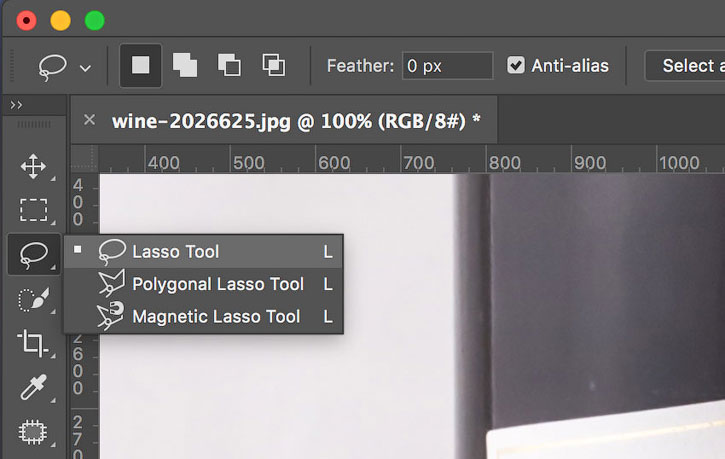The width and height of the screenshot is (725, 459).
Task: Toggle the Anti-alias checkbox
Action: (516, 65)
